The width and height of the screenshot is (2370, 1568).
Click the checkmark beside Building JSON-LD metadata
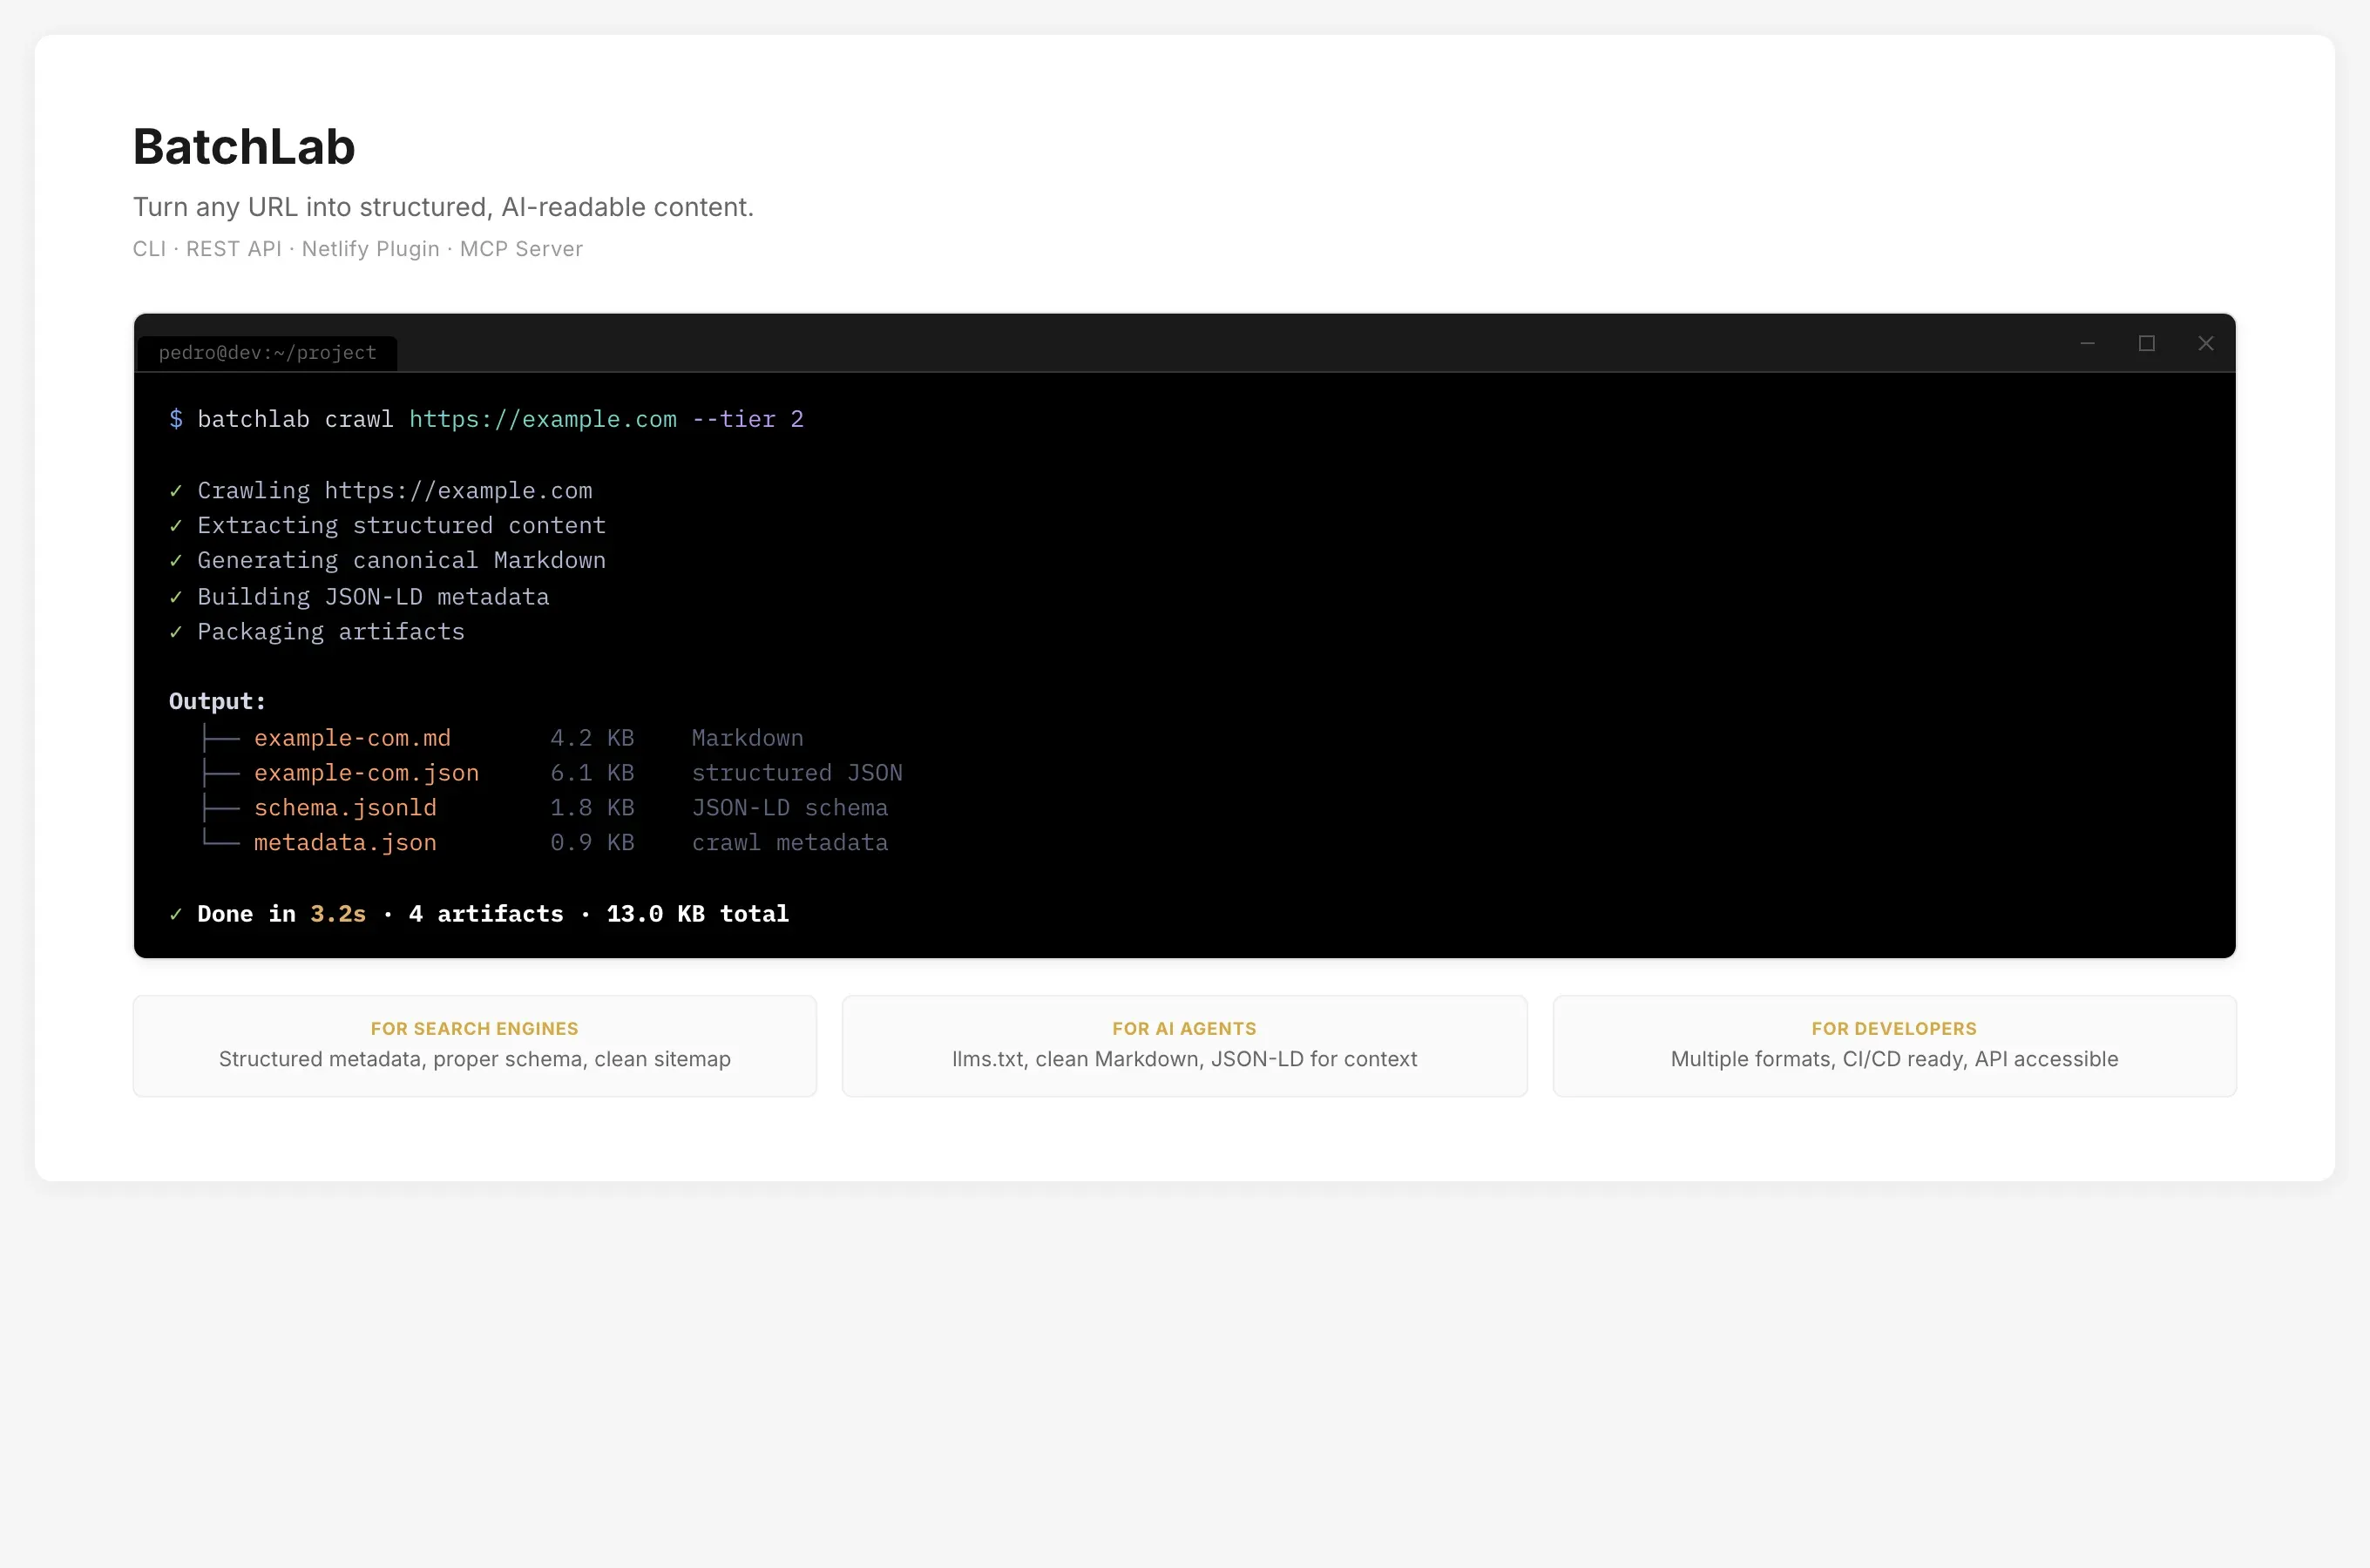point(177,596)
